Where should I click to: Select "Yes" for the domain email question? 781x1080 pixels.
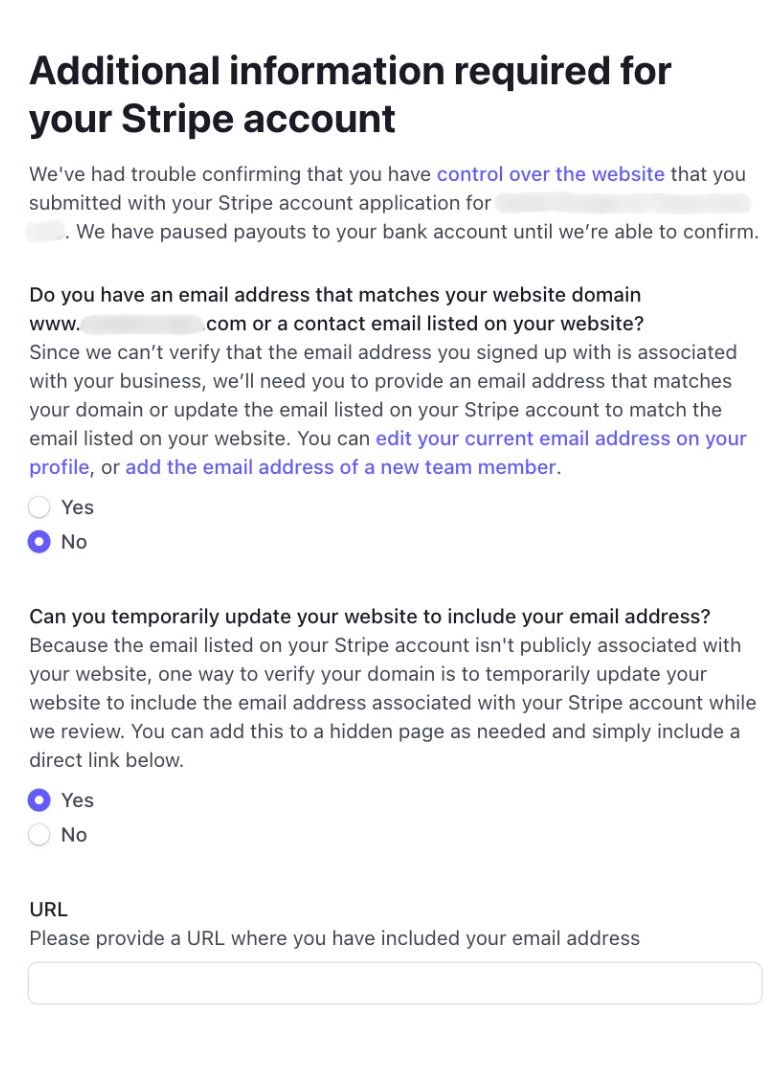39,507
